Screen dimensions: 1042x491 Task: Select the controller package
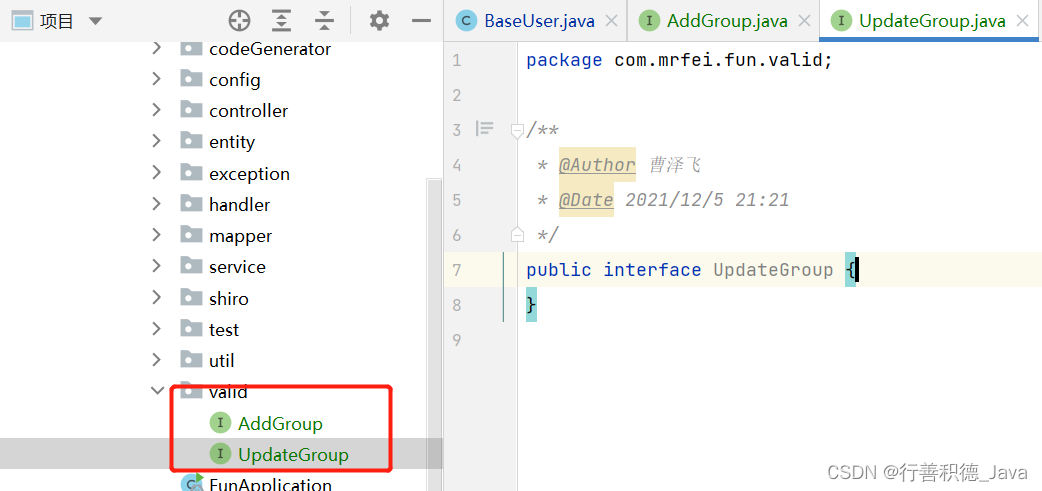pyautogui.click(x=249, y=111)
